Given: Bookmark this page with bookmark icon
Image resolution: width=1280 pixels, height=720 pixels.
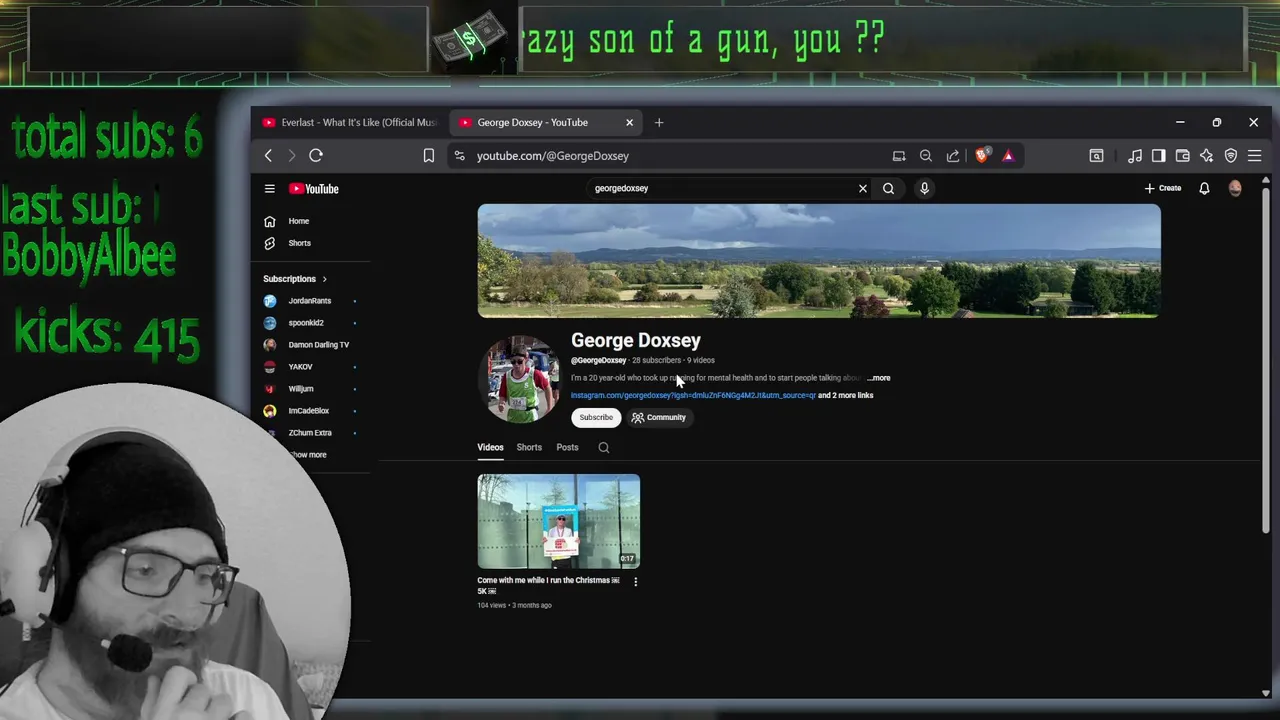Looking at the screenshot, I should click(428, 155).
